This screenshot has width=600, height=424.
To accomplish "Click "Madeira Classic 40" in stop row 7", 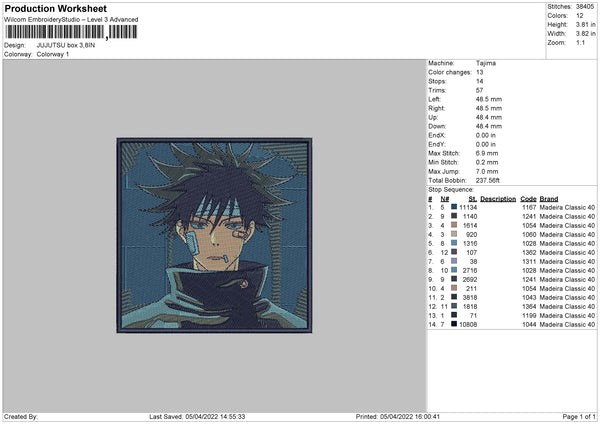I will [567, 262].
